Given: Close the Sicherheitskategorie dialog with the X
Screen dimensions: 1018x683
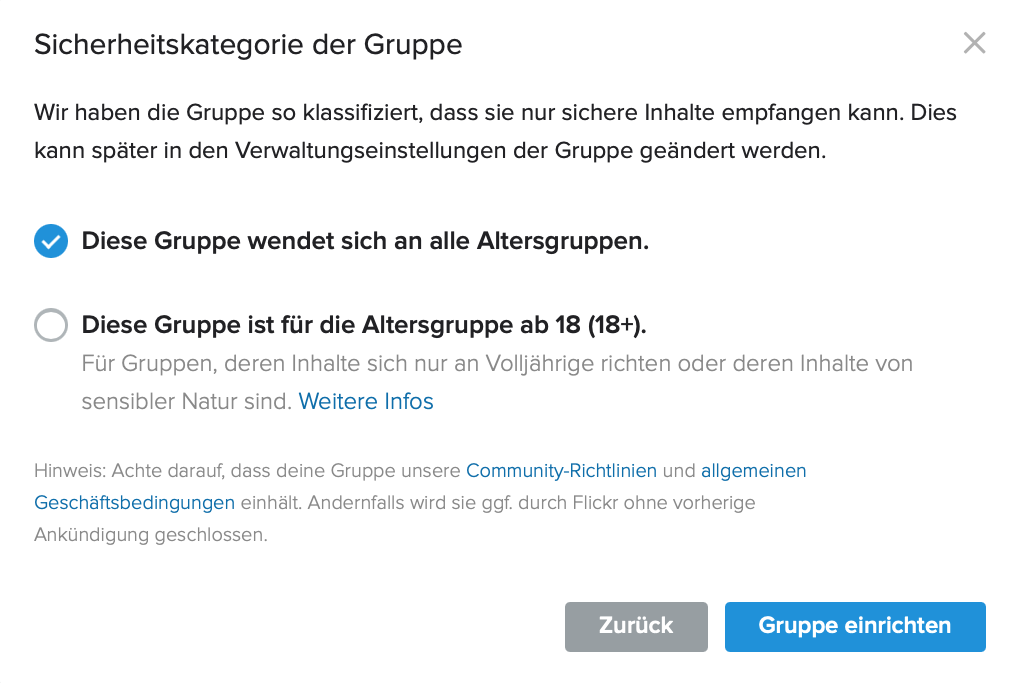Looking at the screenshot, I should pyautogui.click(x=974, y=43).
